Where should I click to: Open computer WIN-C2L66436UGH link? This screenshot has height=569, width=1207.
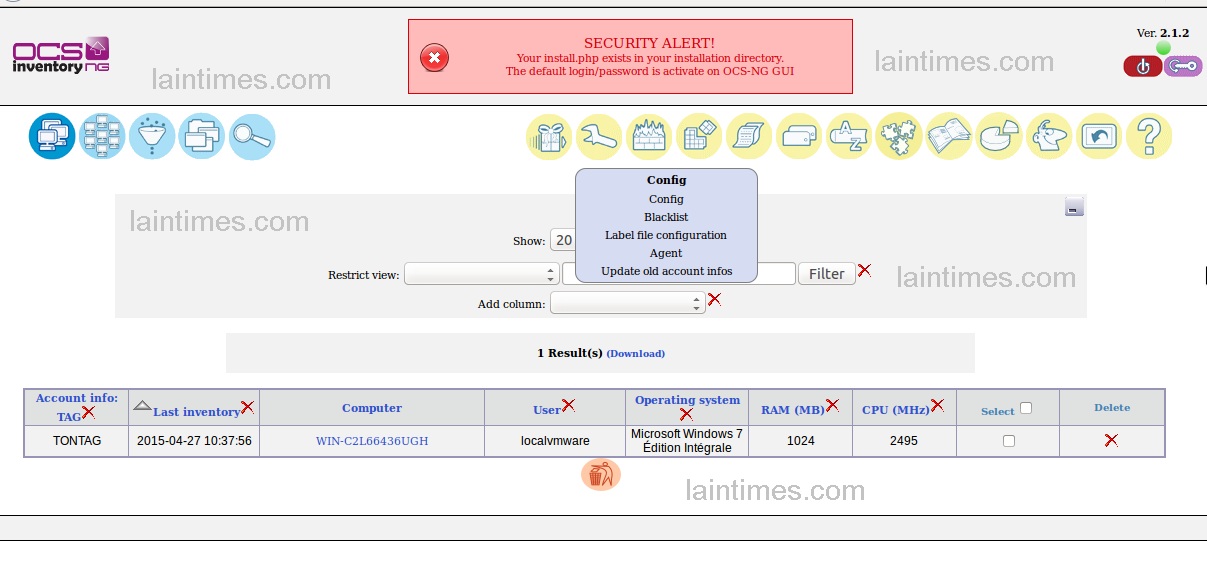(x=372, y=441)
